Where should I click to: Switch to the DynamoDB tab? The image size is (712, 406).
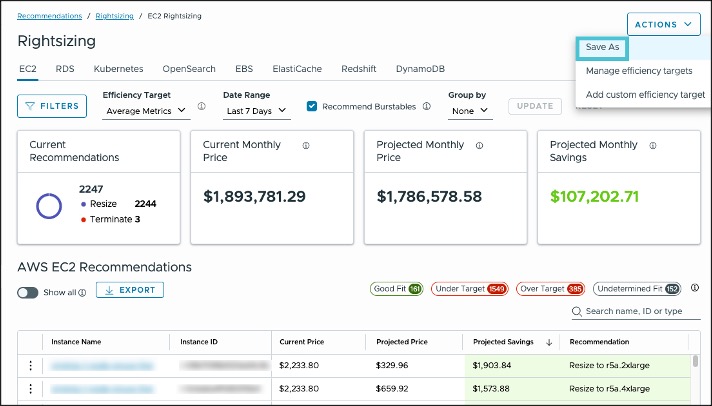pyautogui.click(x=420, y=69)
